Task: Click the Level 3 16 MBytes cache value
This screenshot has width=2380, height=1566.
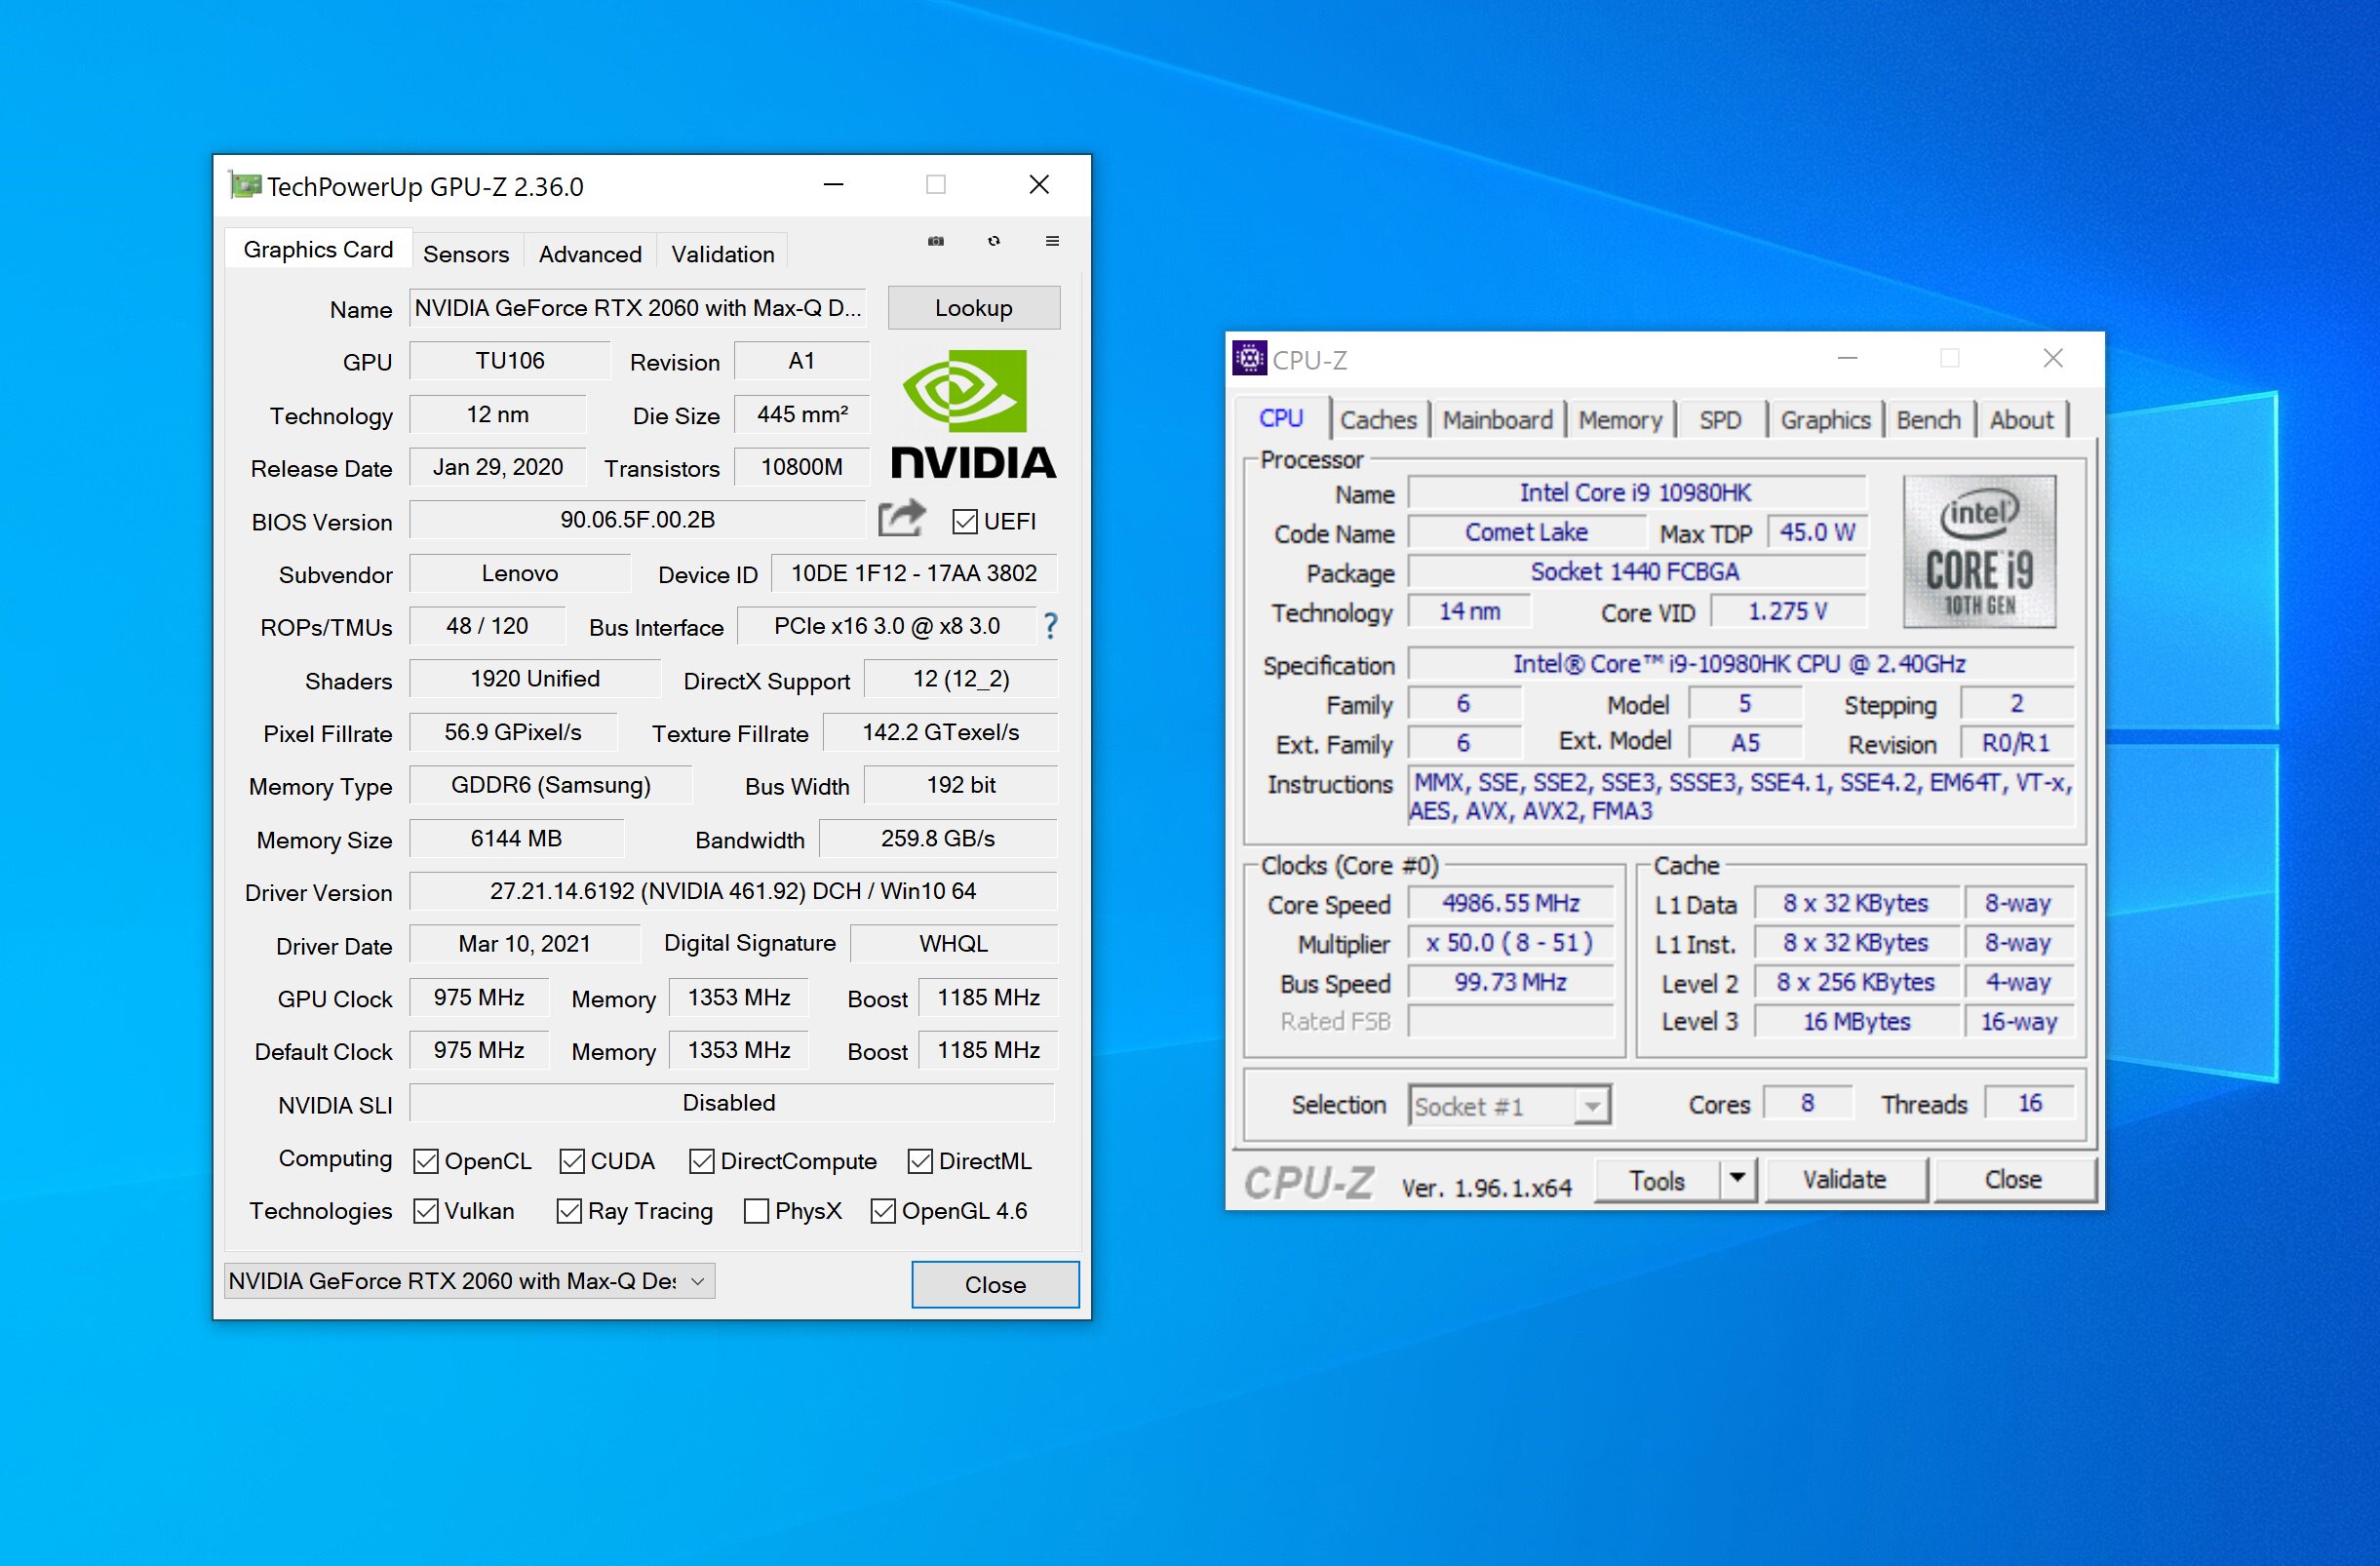Action: click(x=1857, y=1021)
